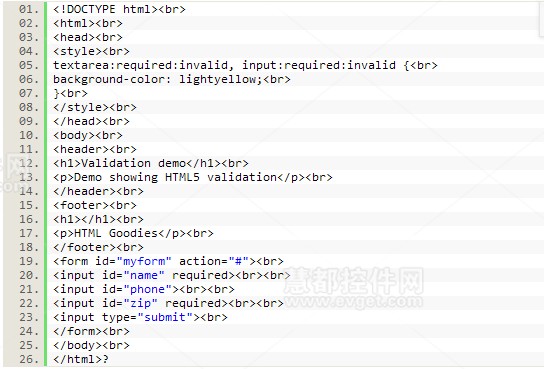Click the "zip" id string on line 22
544x369 pixels.
point(140,303)
